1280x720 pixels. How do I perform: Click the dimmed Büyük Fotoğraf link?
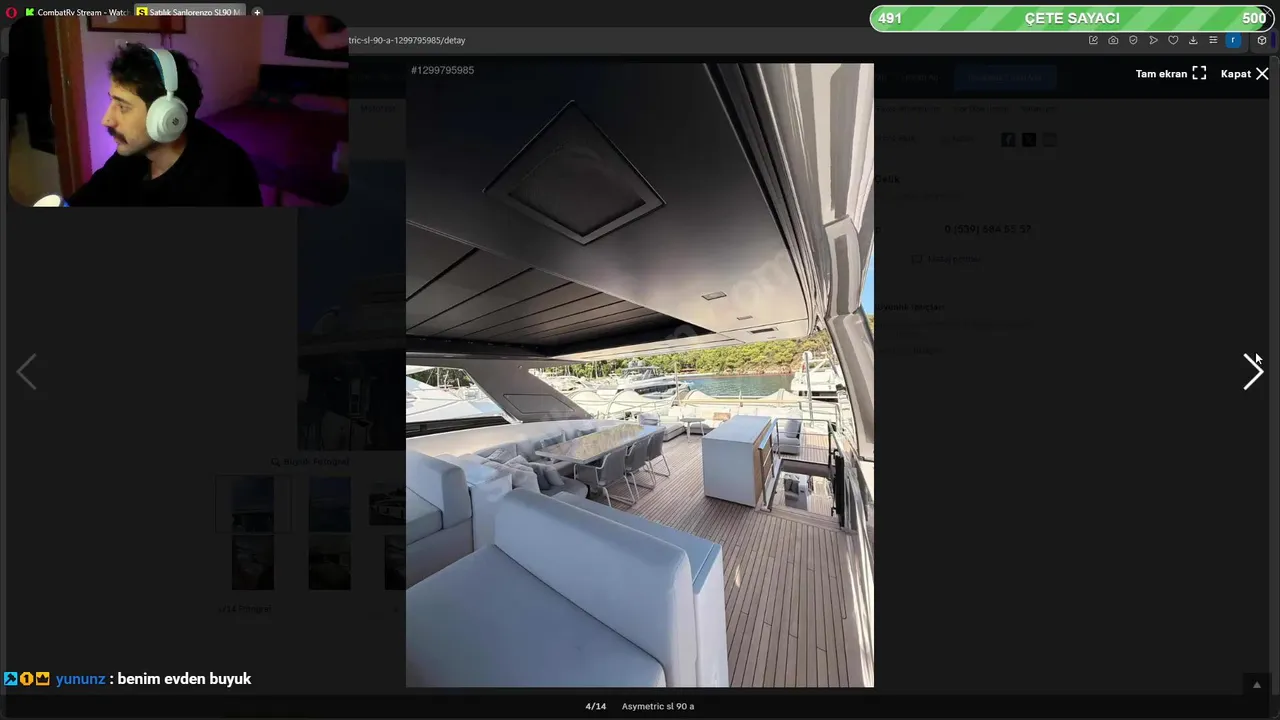coord(310,462)
